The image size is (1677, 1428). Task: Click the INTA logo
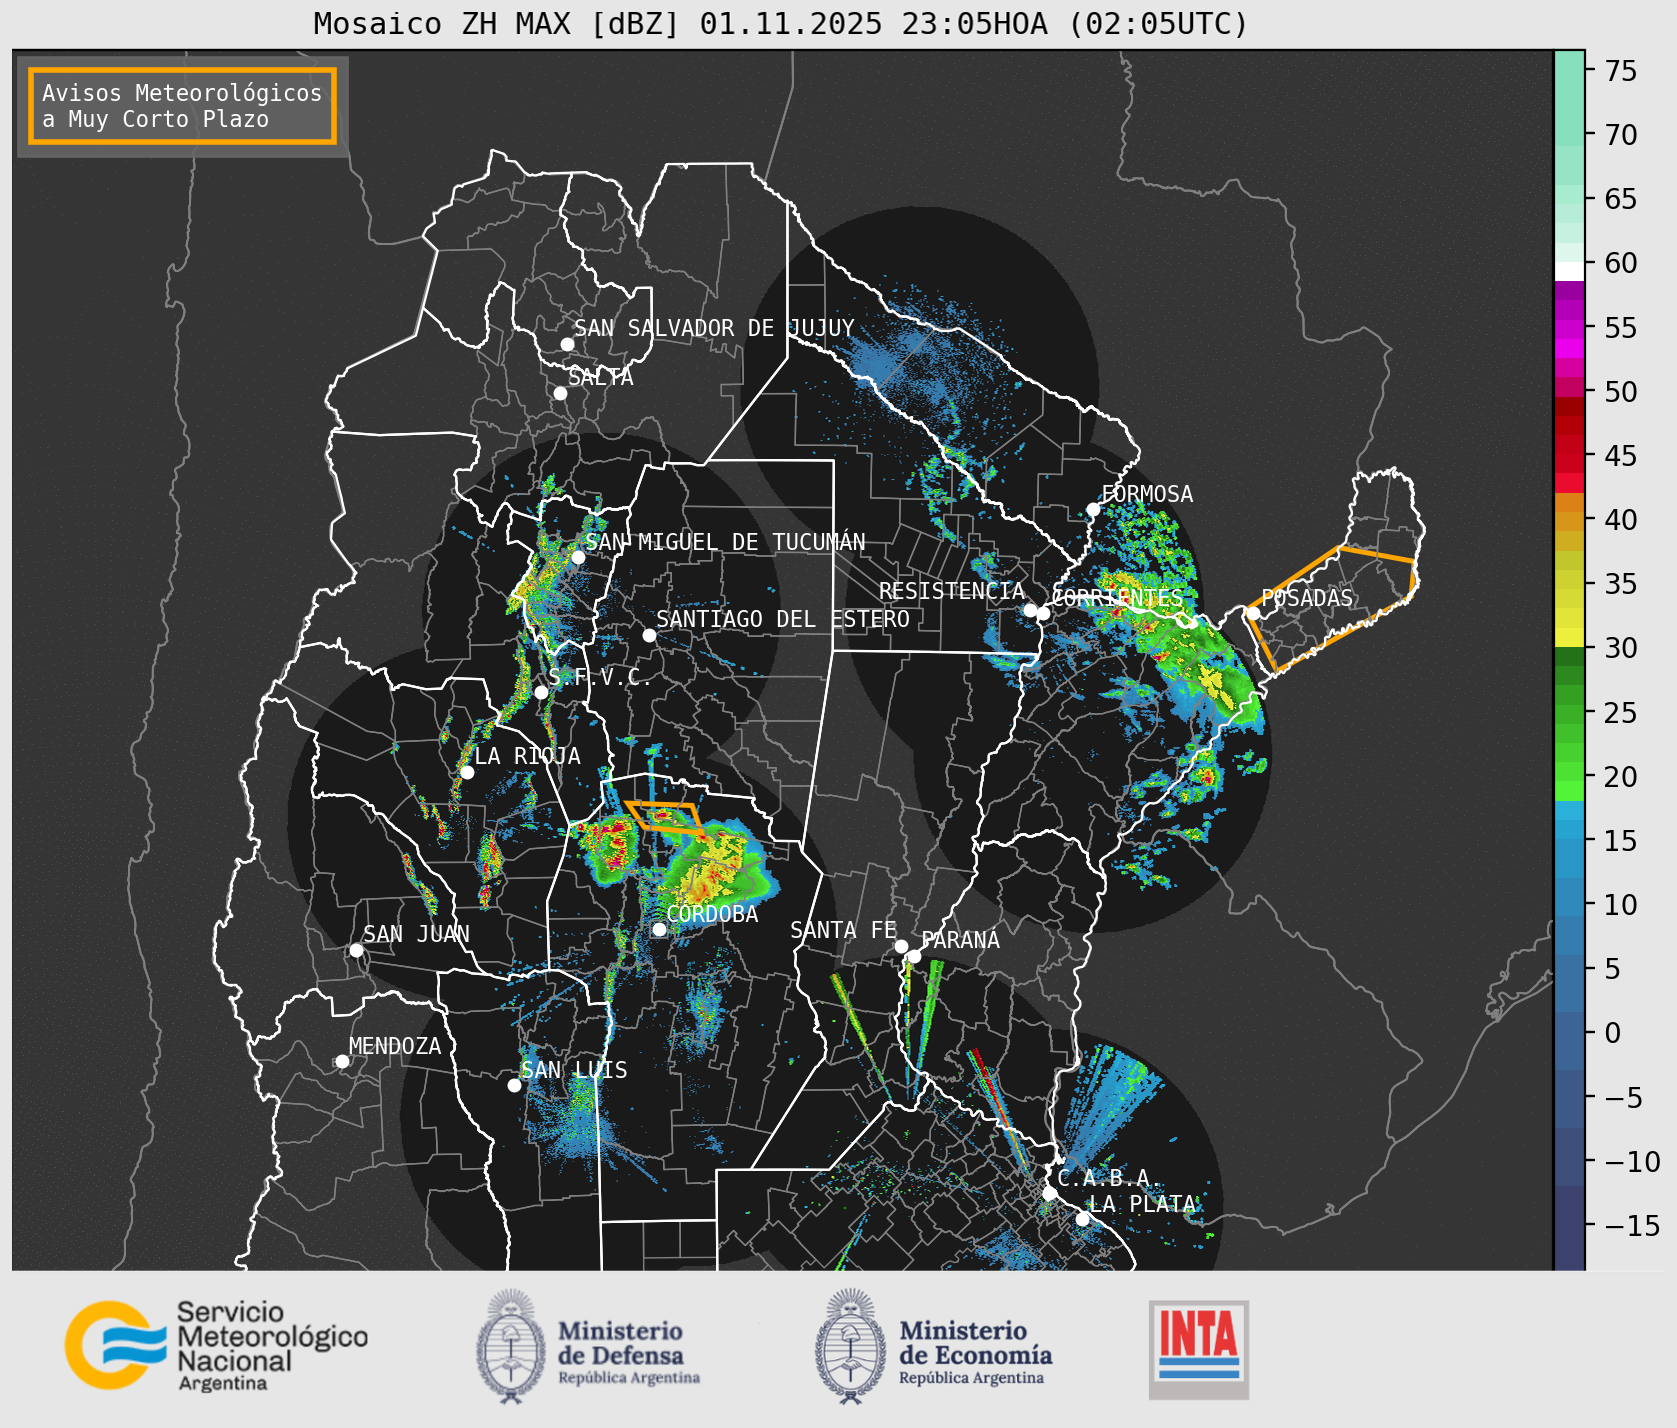[x=1198, y=1349]
